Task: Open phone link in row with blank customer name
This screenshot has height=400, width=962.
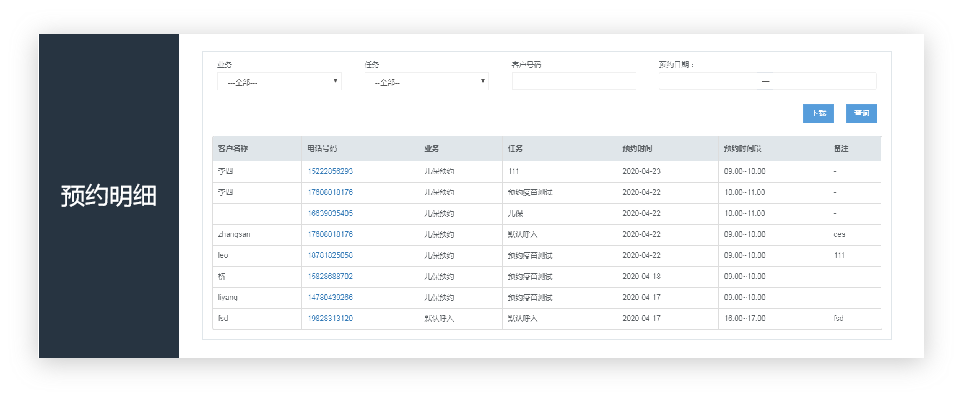Action: (330, 213)
